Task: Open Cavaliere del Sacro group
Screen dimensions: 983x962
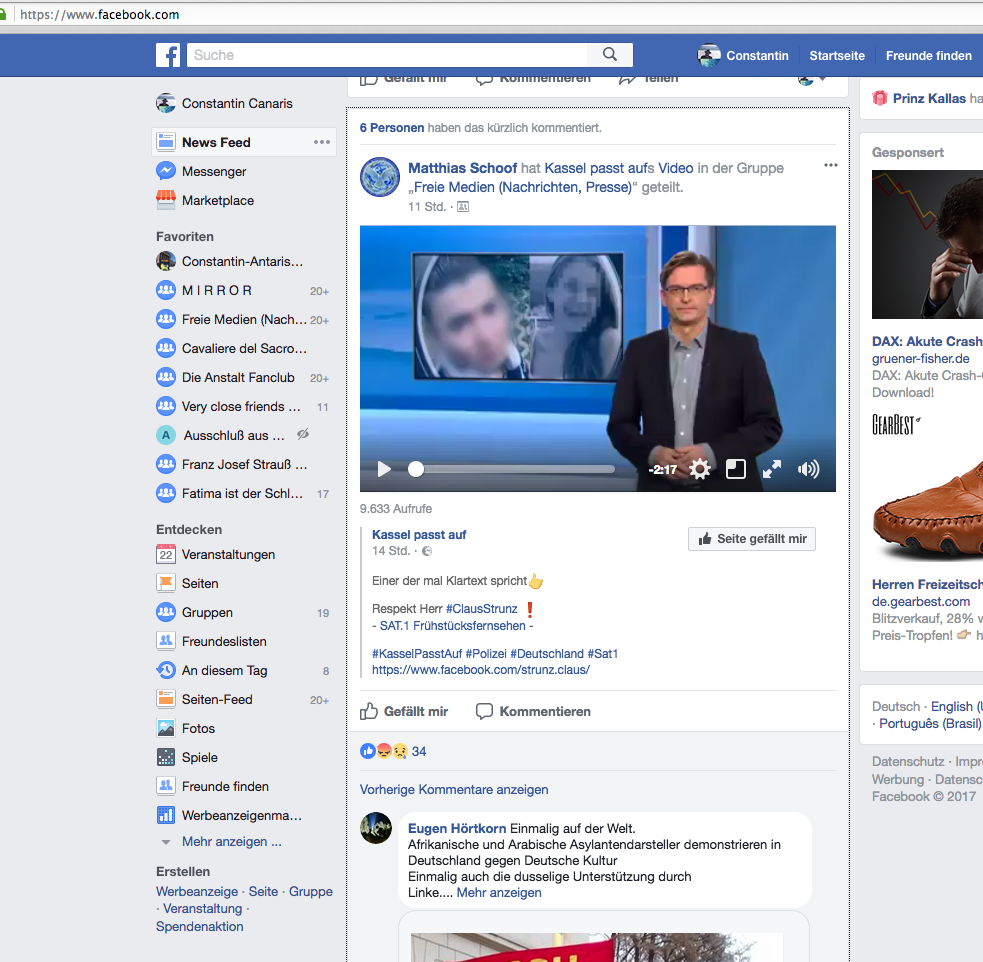Action: click(x=243, y=348)
